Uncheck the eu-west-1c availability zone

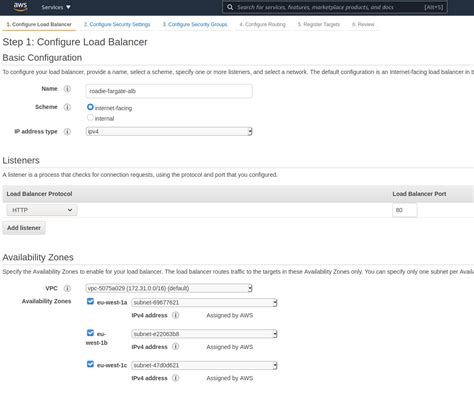click(x=90, y=364)
